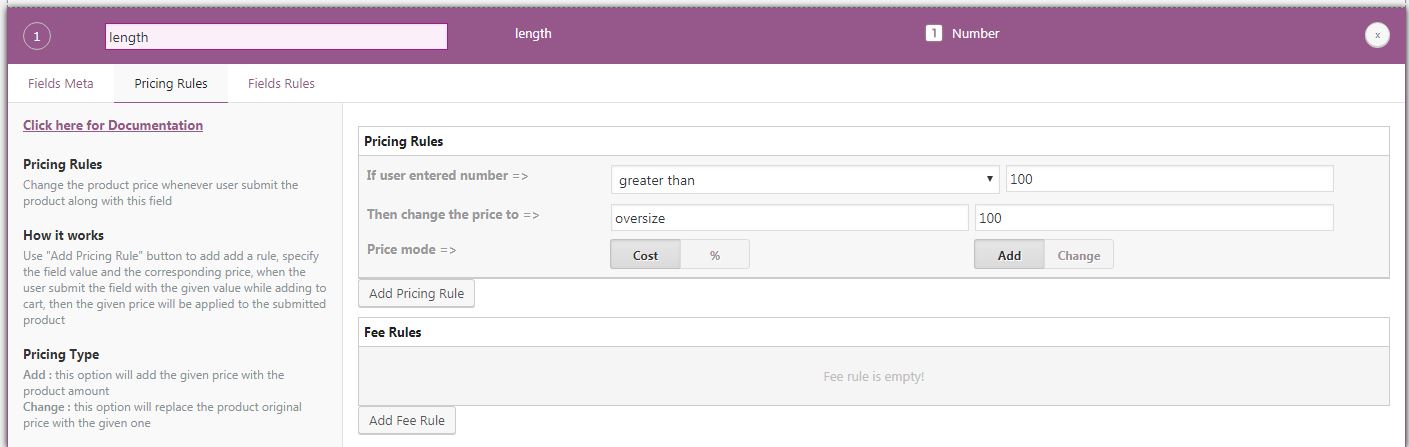Select Cost price mode

coord(645,255)
